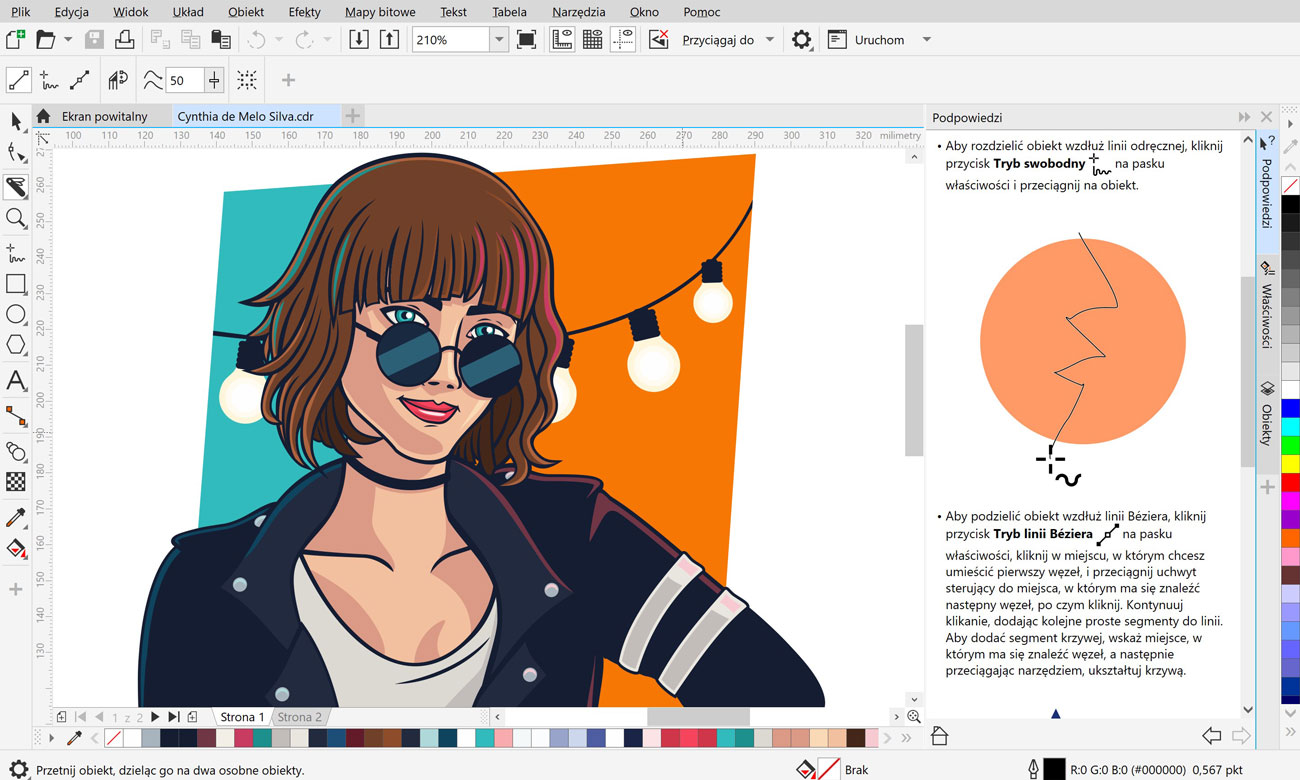
Task: Expand the Hints panel double-arrow
Action: (x=1244, y=117)
